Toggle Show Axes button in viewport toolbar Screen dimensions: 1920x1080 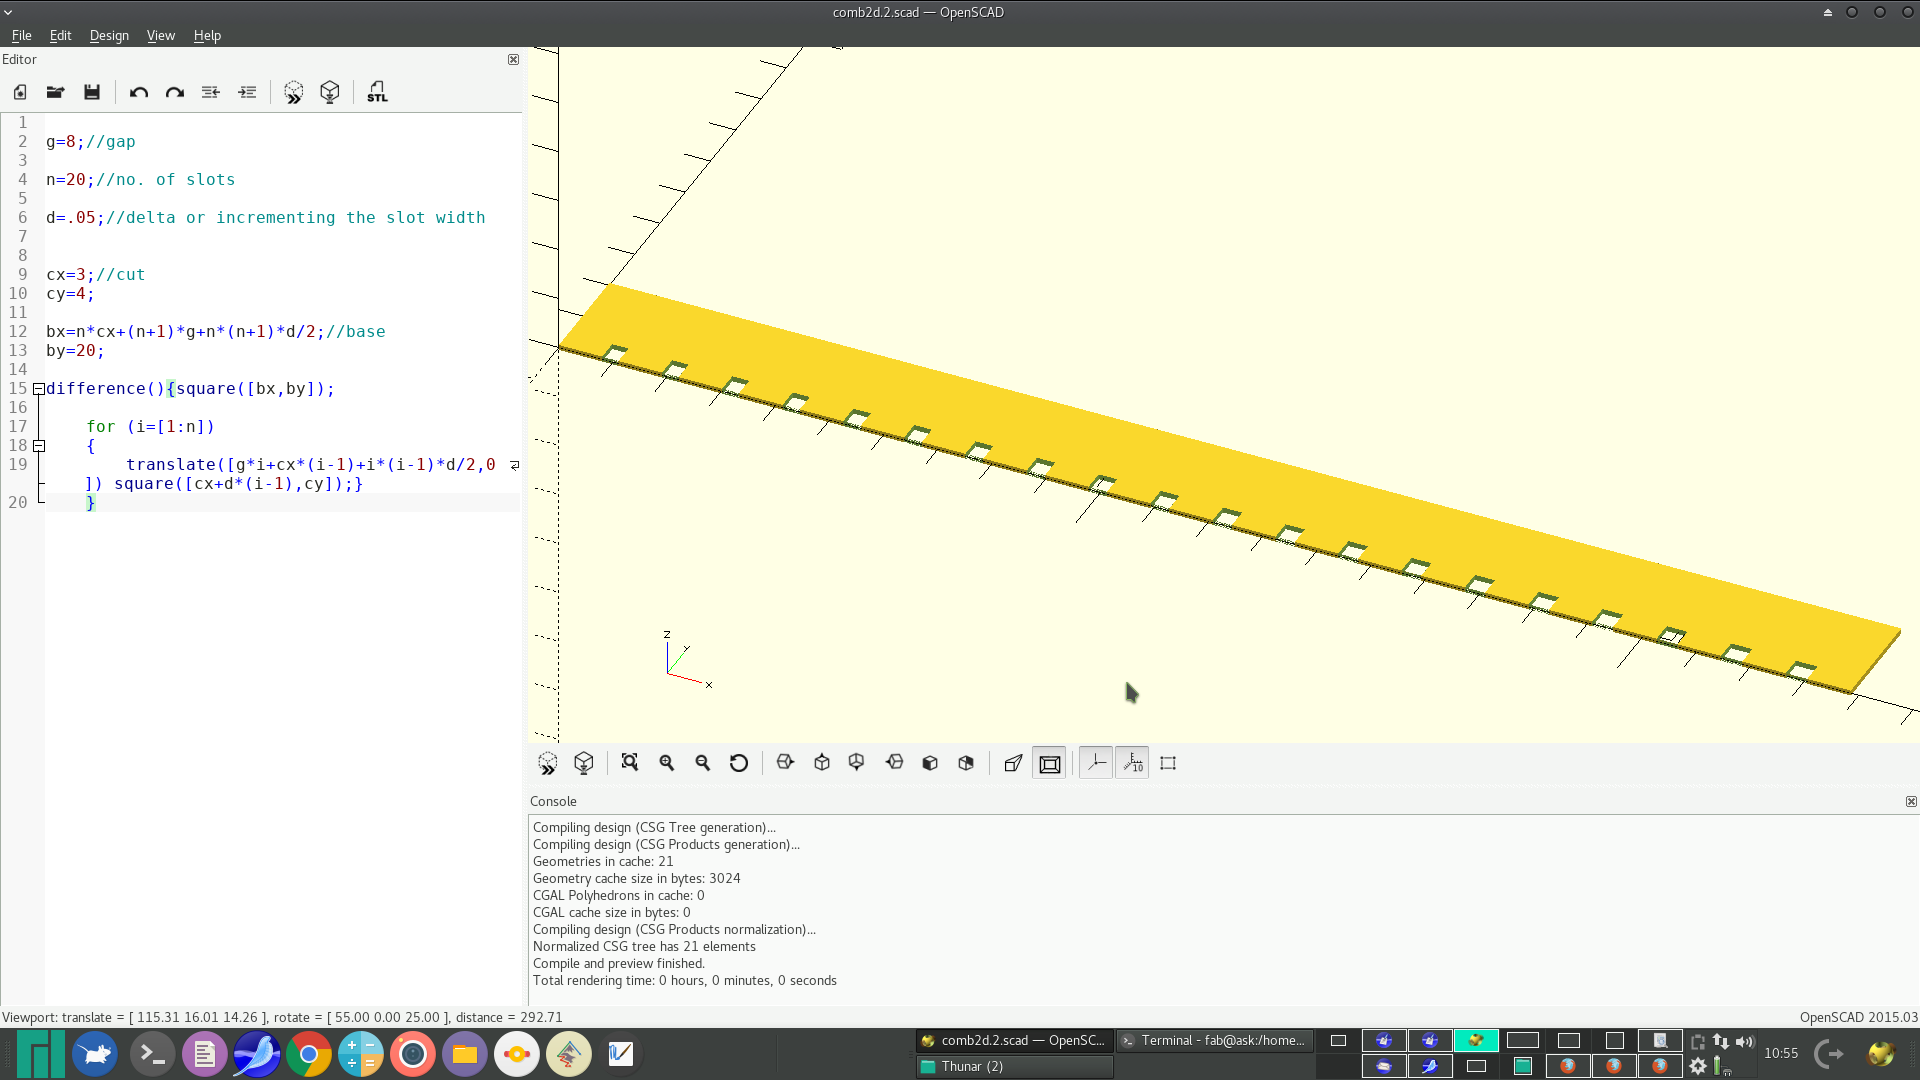[x=1096, y=763]
